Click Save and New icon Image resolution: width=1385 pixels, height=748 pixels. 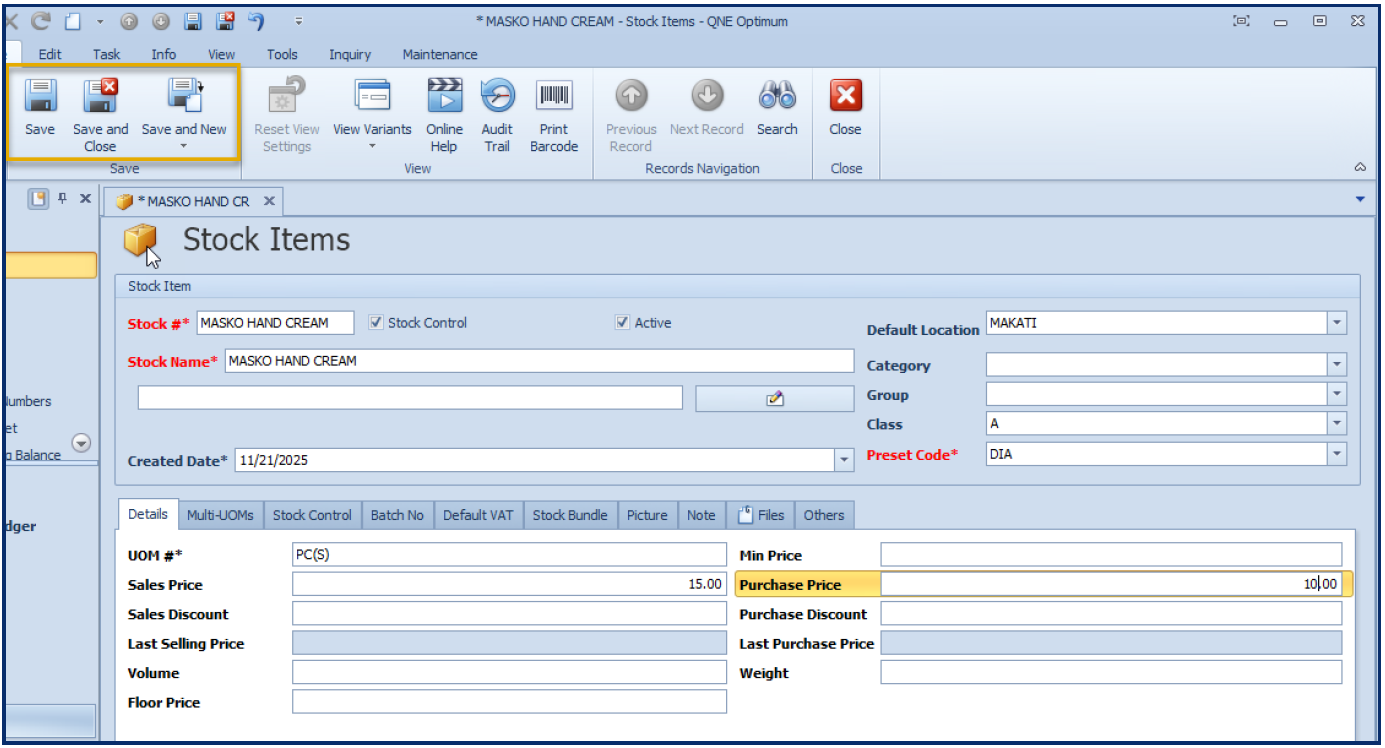coord(184,96)
